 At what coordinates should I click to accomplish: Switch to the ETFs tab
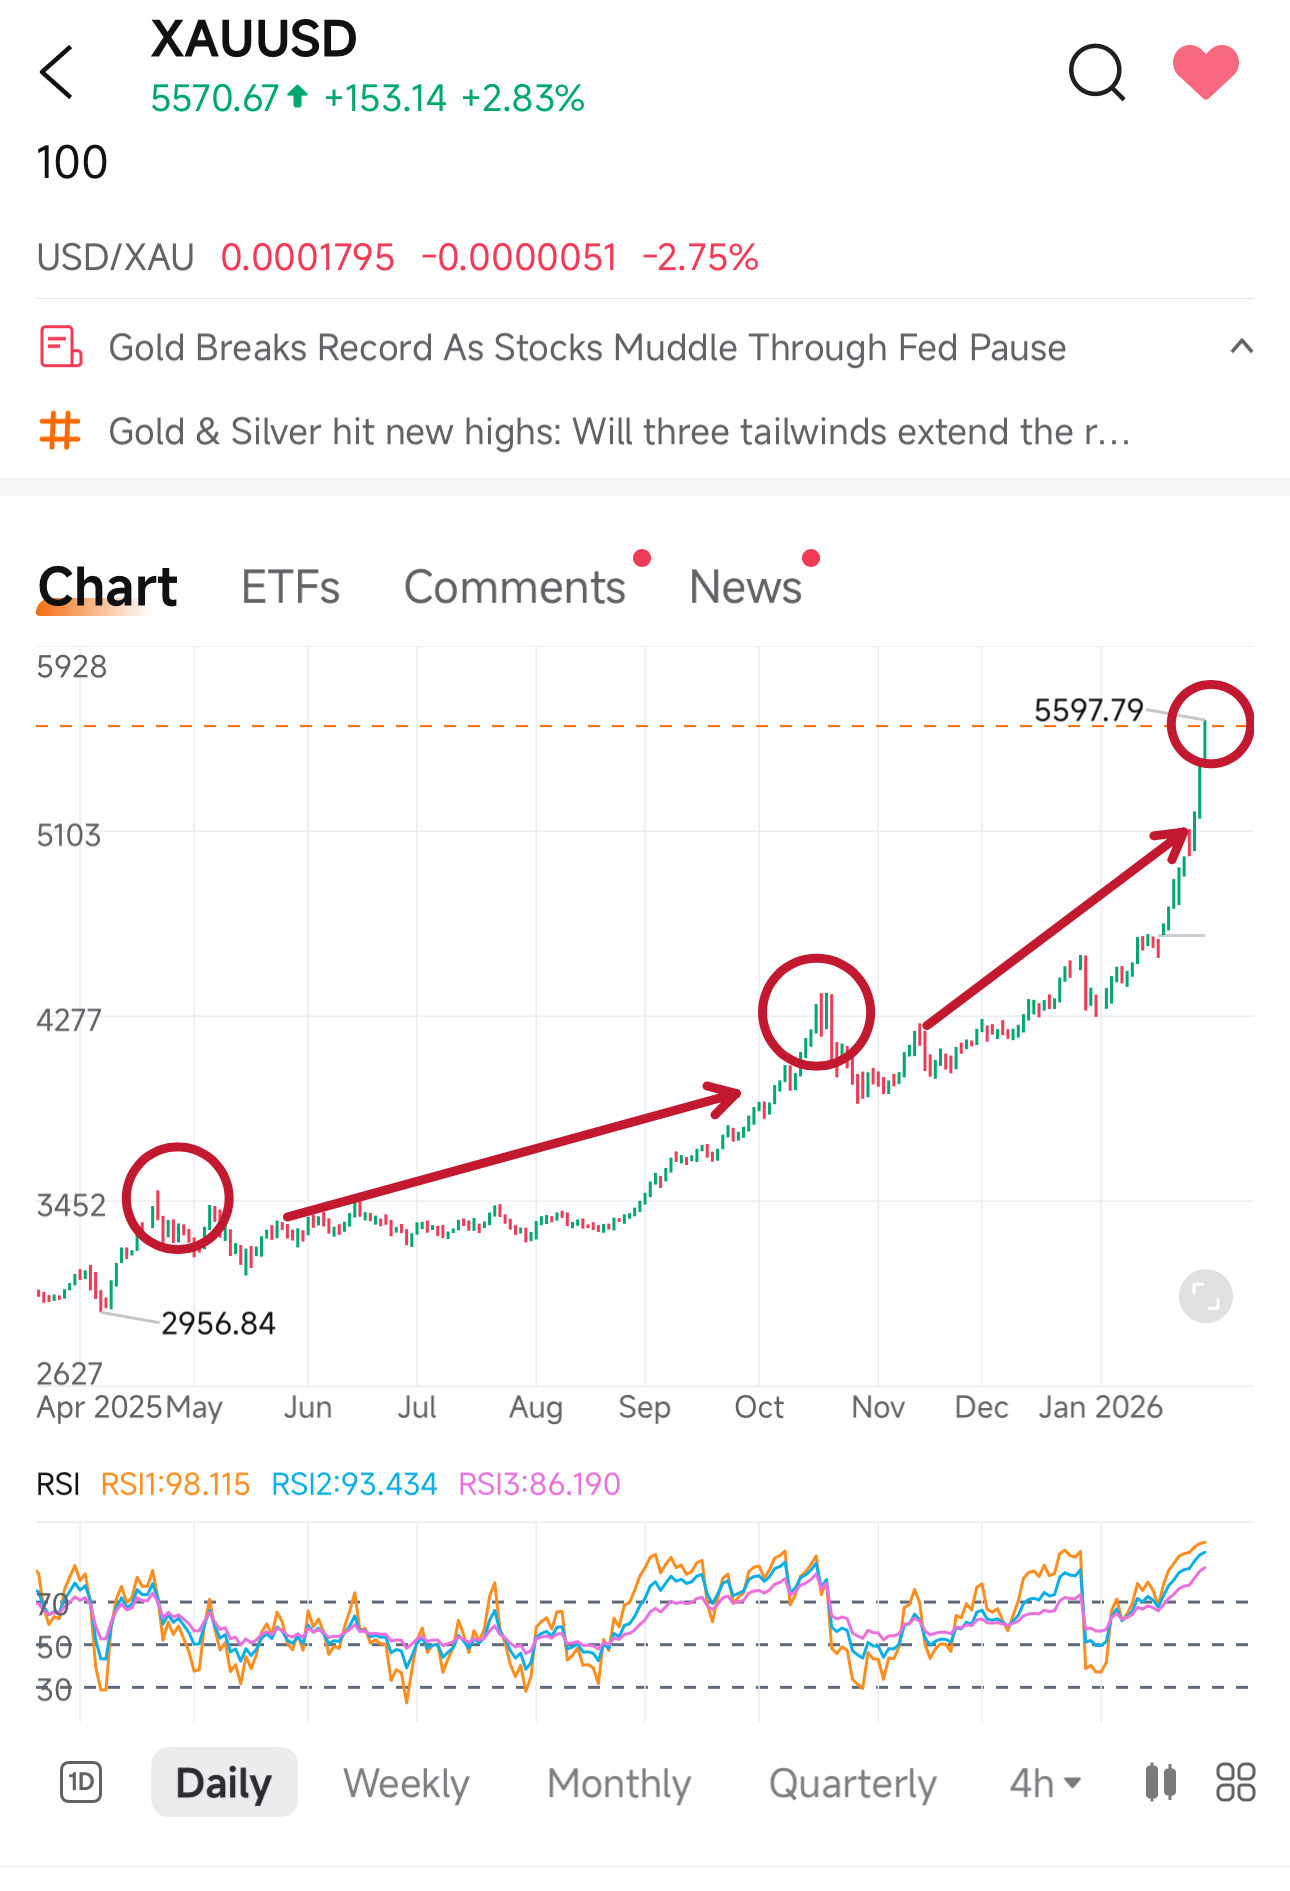[290, 587]
